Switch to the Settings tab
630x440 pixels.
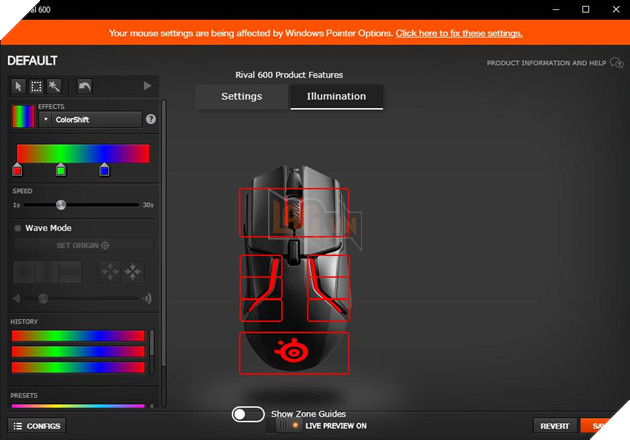[241, 96]
